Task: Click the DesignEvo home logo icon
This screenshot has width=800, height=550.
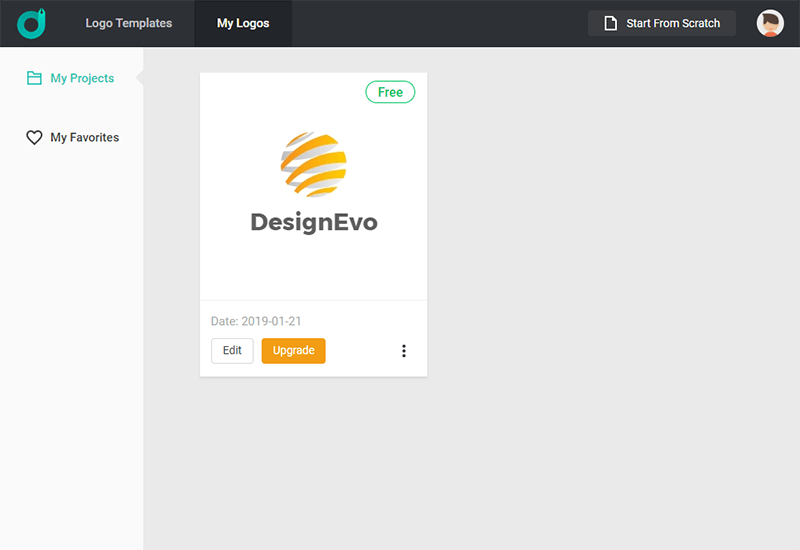Action: click(32, 23)
